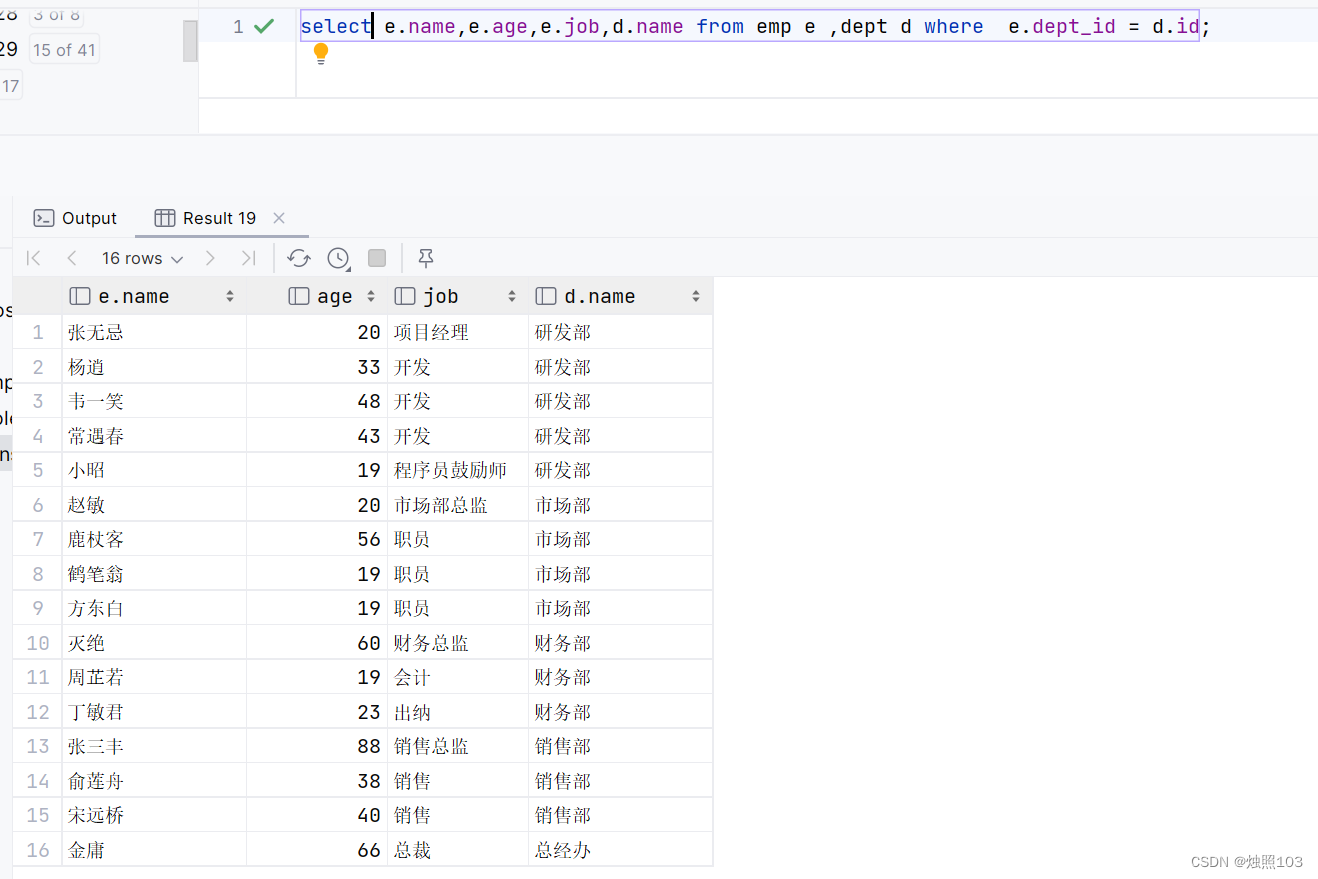
Task: Select age cell '33'
Action: (317, 367)
